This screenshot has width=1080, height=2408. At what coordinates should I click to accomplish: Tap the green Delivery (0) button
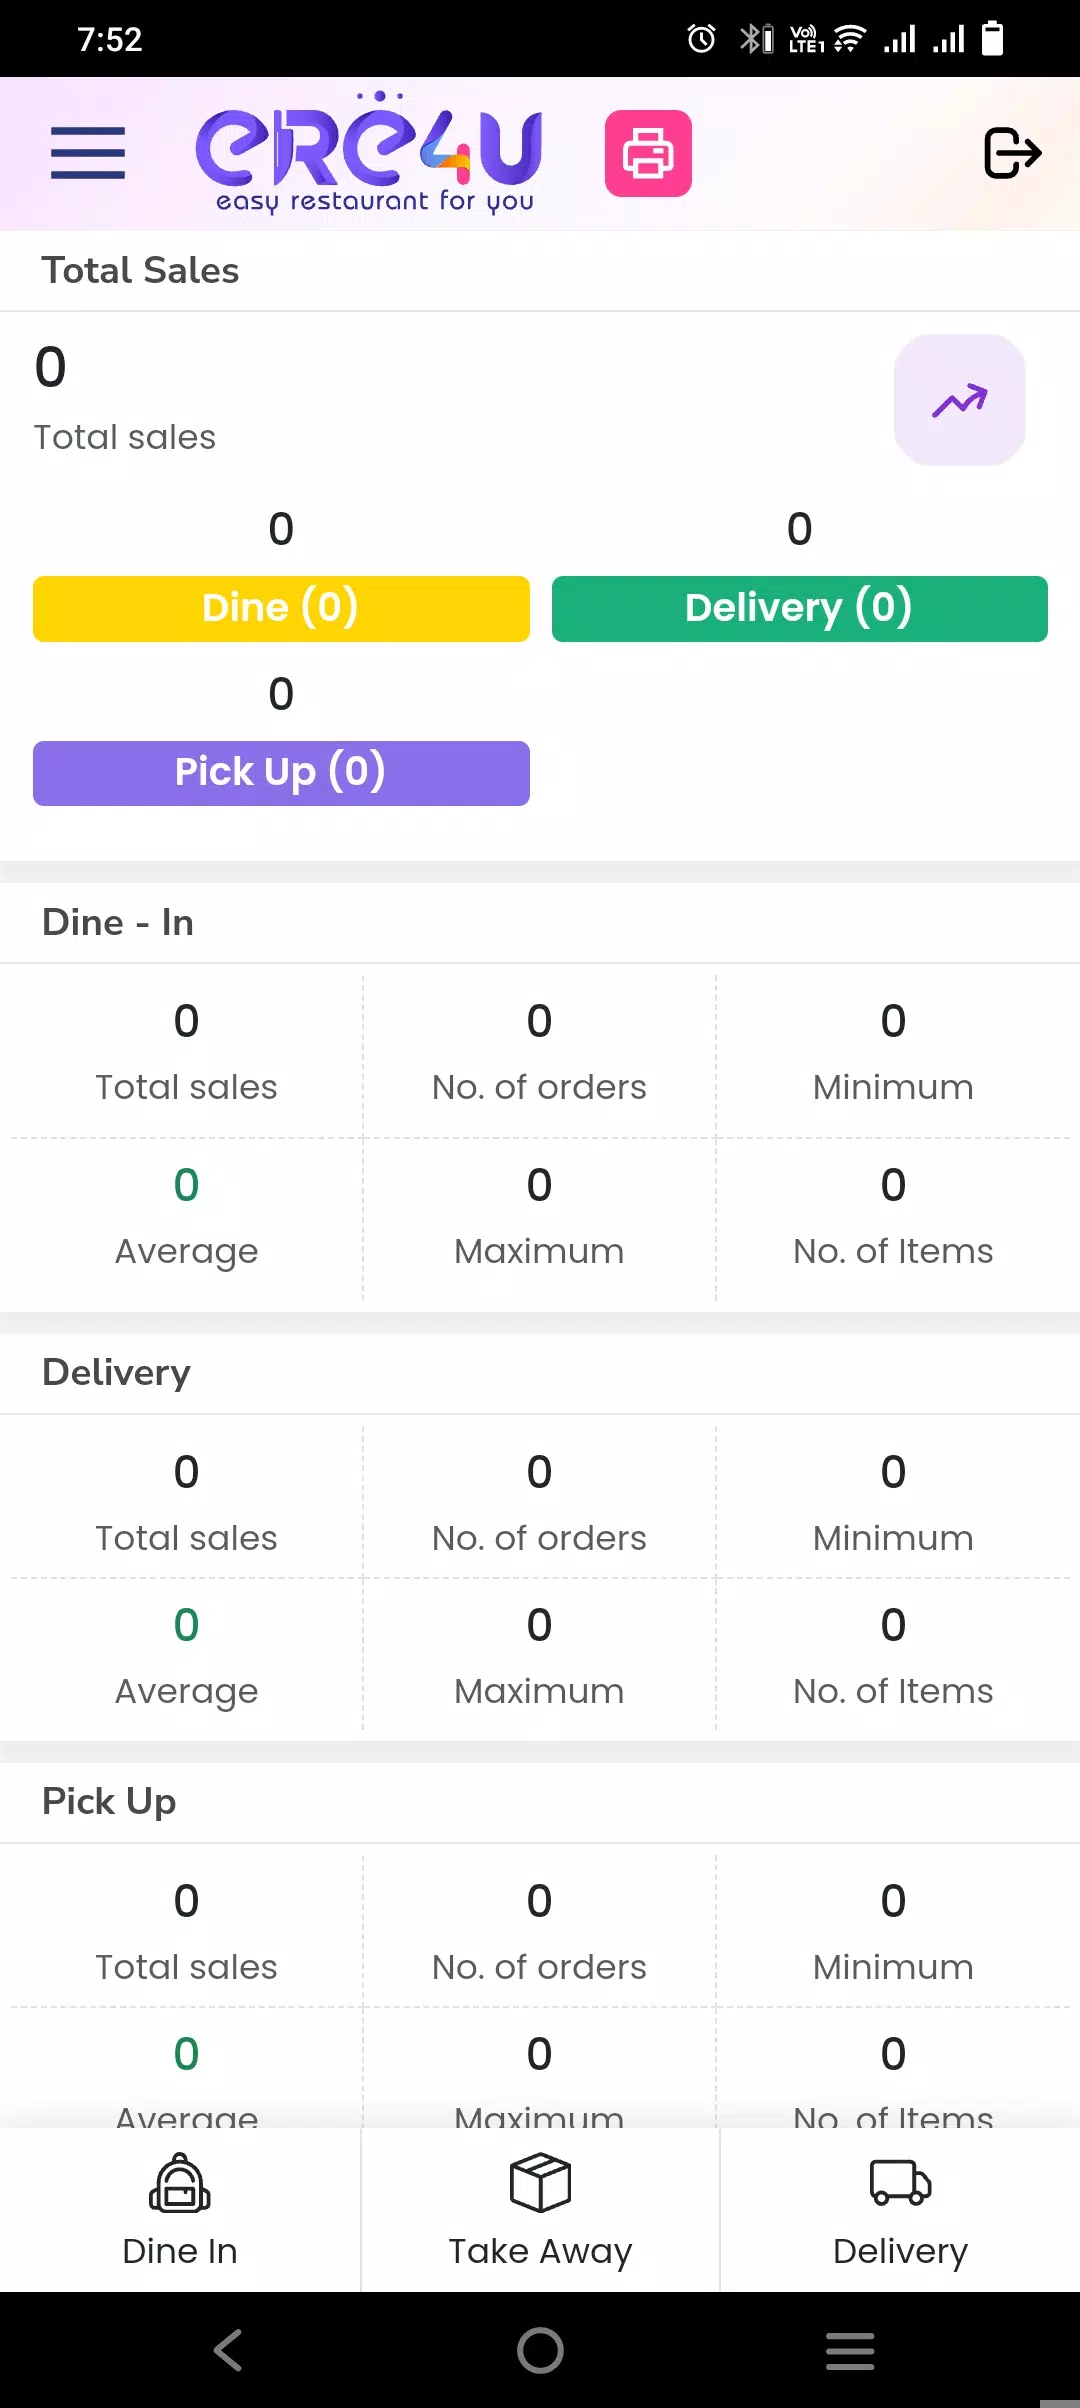799,608
